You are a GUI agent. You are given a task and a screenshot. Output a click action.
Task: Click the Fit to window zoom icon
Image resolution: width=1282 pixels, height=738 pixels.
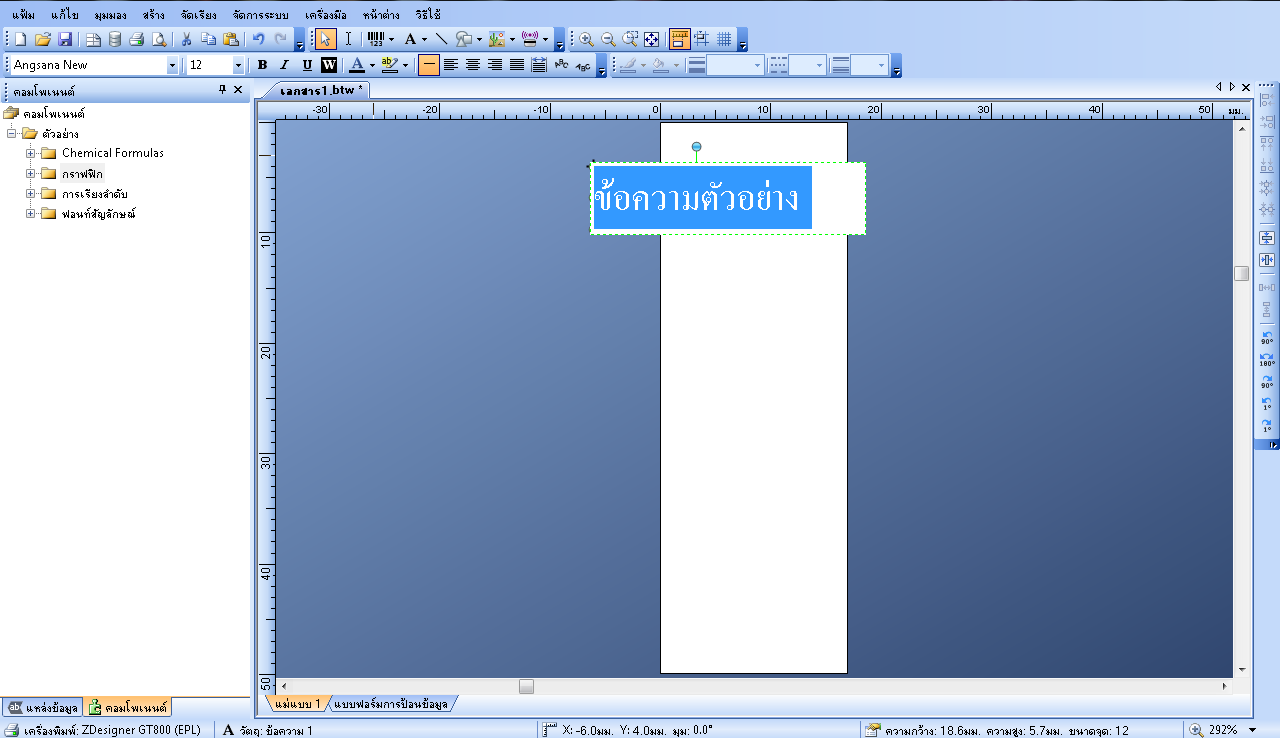click(652, 39)
